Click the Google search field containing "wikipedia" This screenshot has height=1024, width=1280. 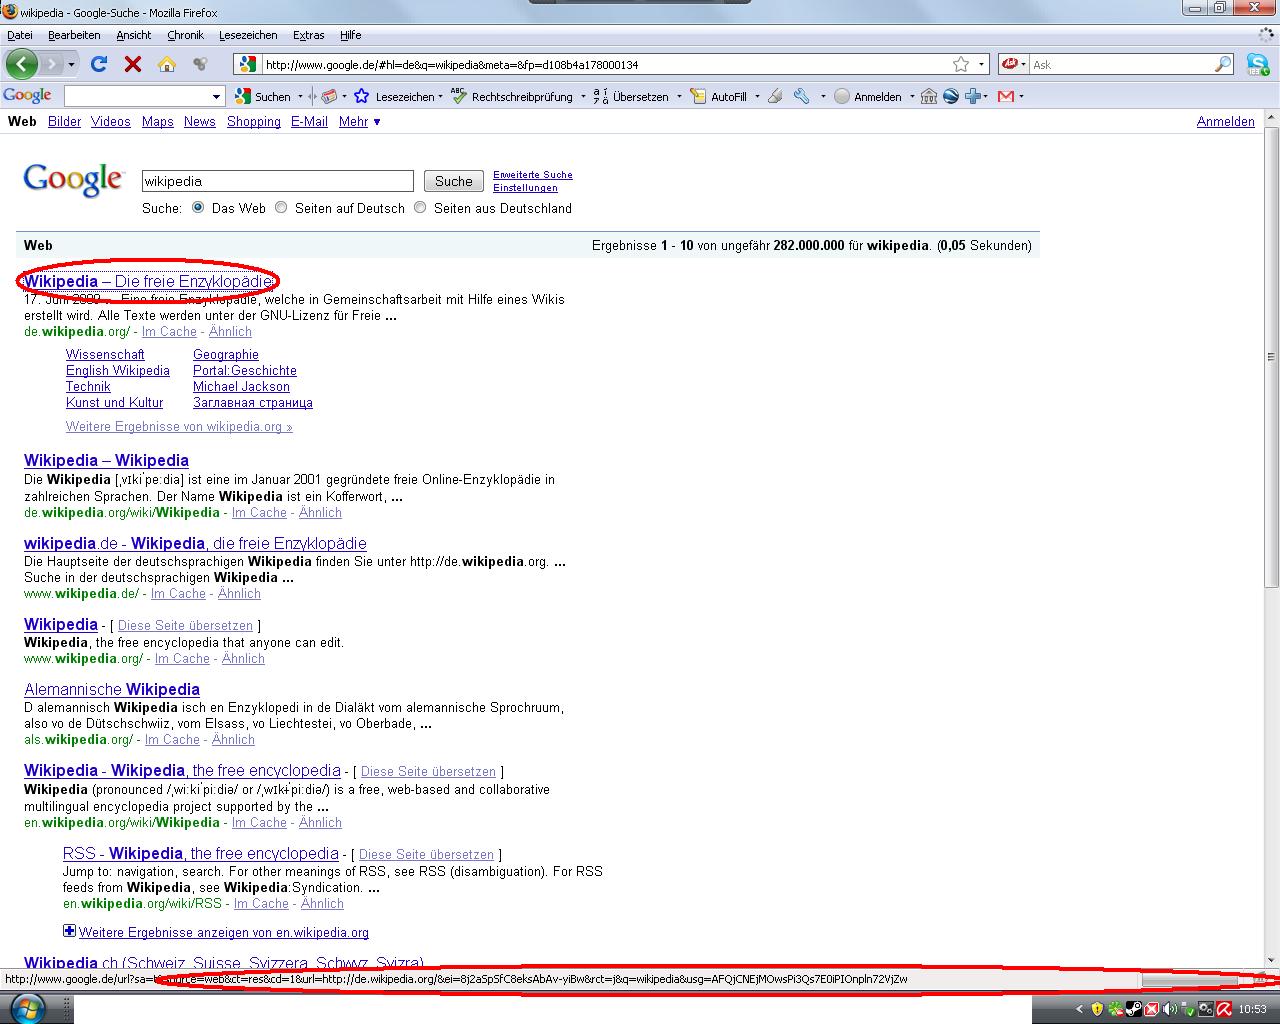pyautogui.click(x=277, y=181)
